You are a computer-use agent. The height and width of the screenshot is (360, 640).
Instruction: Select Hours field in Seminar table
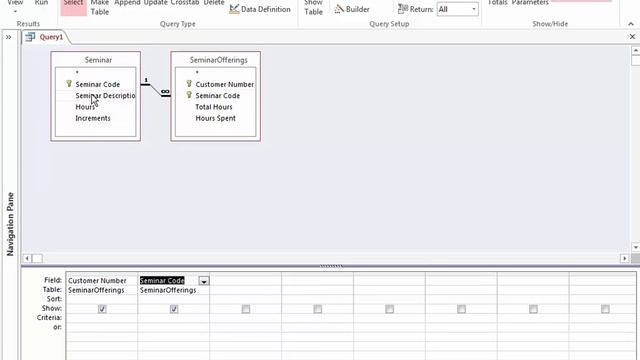(x=85, y=107)
